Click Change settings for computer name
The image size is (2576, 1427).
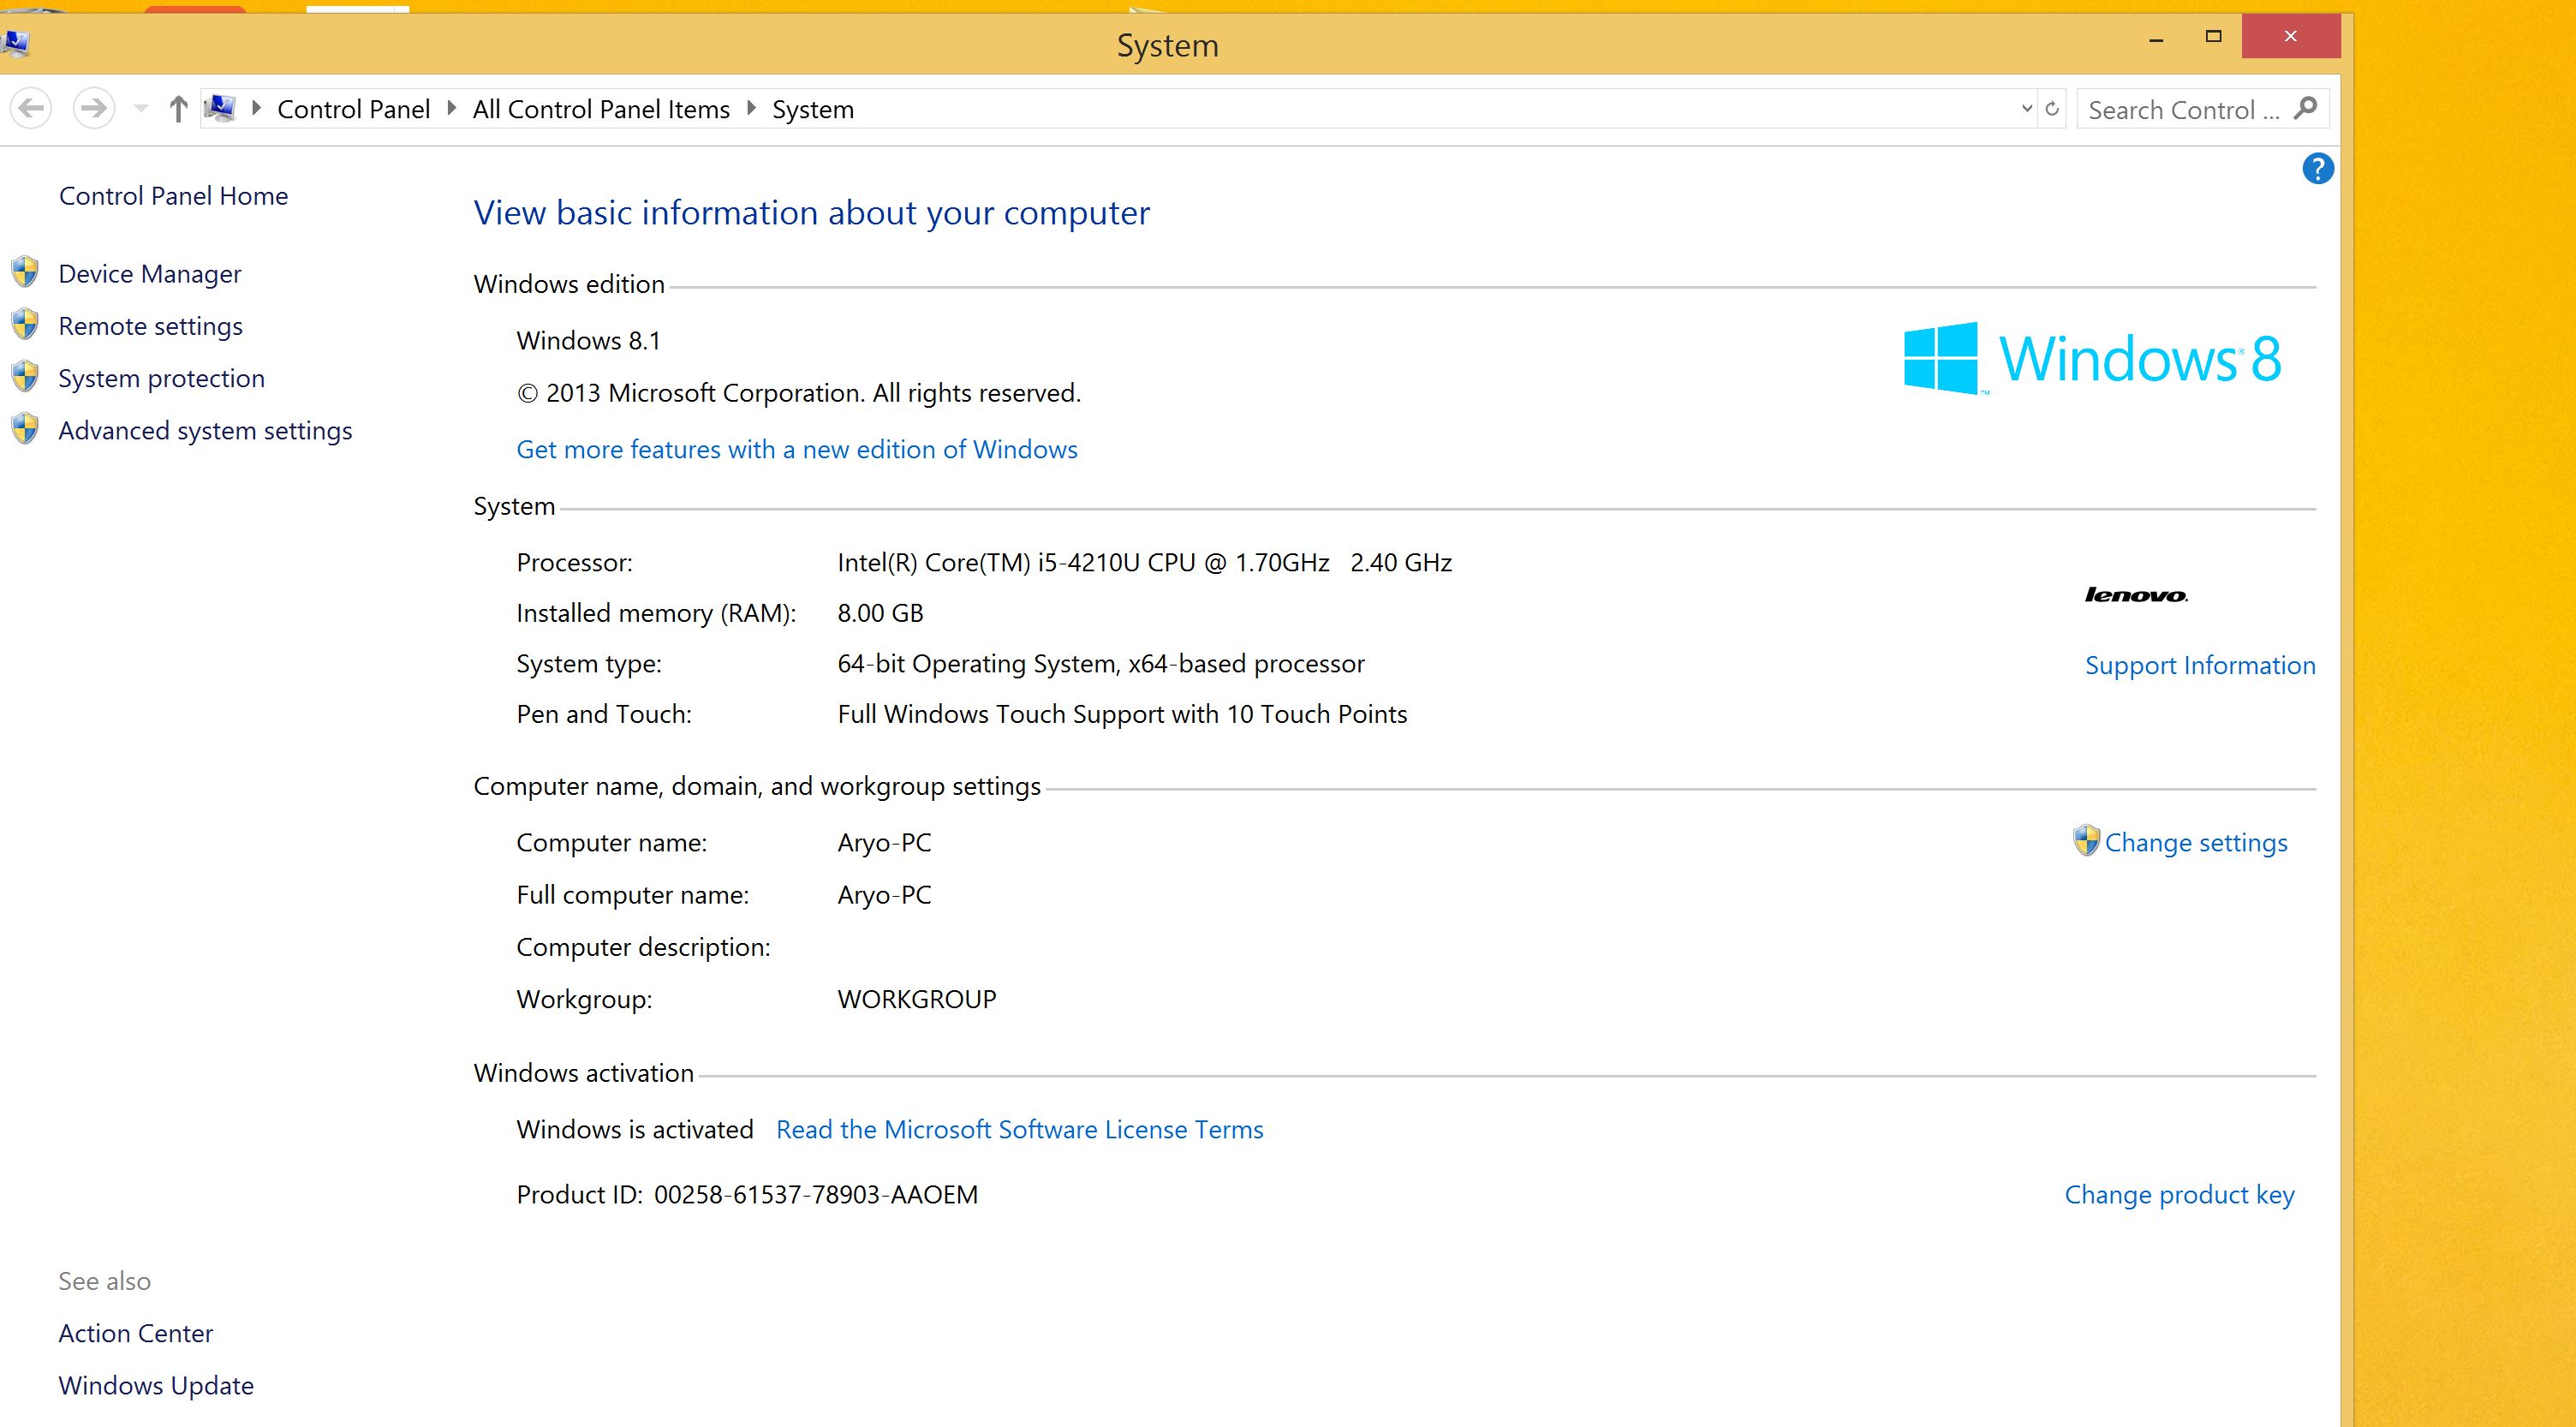click(x=2196, y=843)
